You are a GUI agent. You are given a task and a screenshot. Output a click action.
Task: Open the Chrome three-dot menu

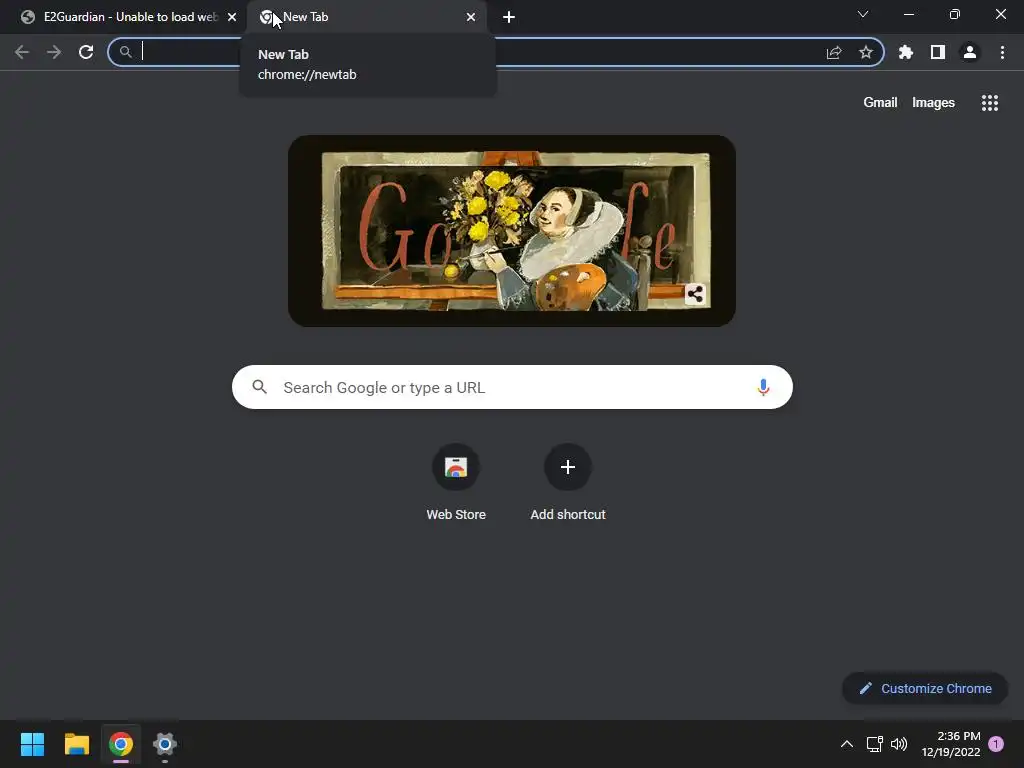(x=1002, y=52)
